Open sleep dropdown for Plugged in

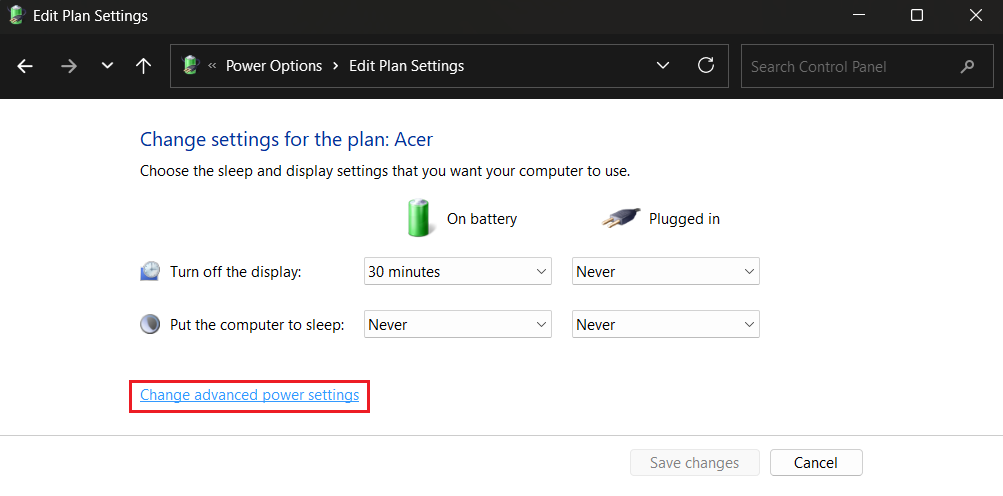[665, 324]
